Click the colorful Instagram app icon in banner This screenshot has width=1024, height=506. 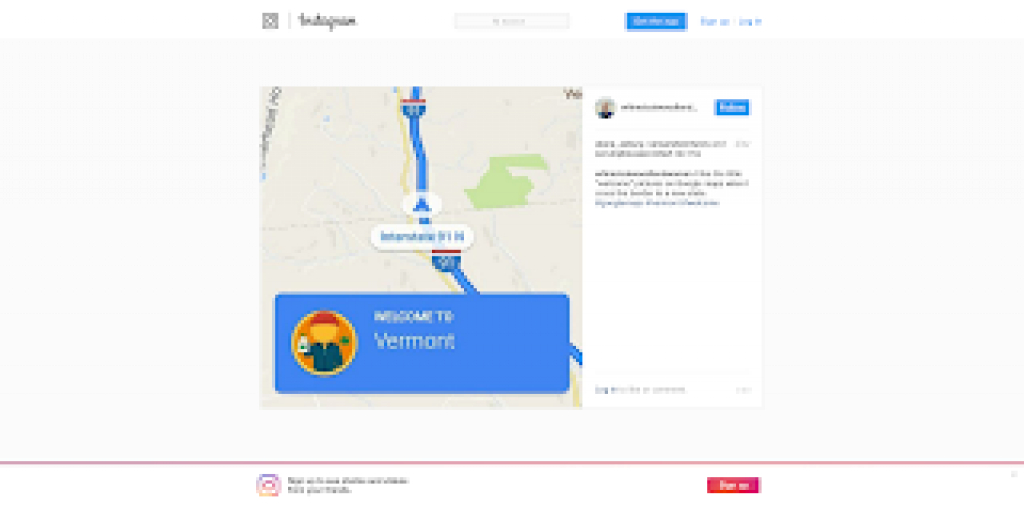coord(268,485)
